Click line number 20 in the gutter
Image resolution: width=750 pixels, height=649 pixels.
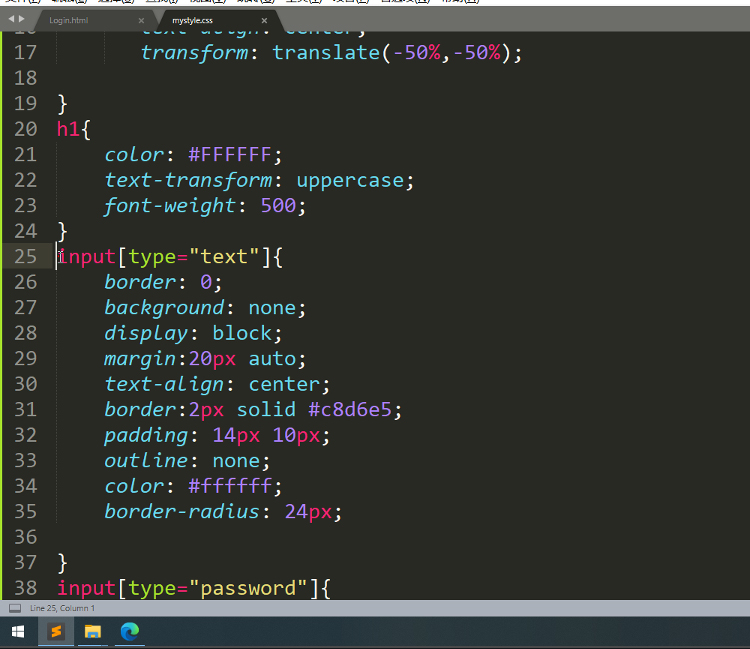pyautogui.click(x=25, y=128)
